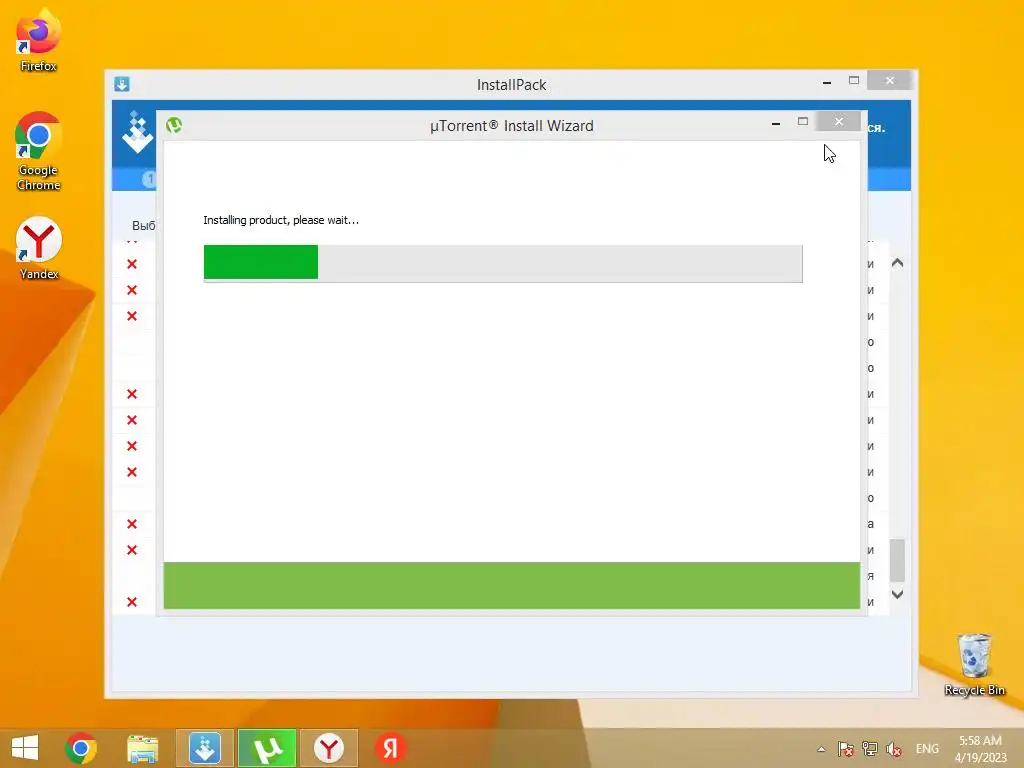1024x768 pixels.
Task: Maximize the µTorrent Install Wizard
Action: (x=803, y=121)
